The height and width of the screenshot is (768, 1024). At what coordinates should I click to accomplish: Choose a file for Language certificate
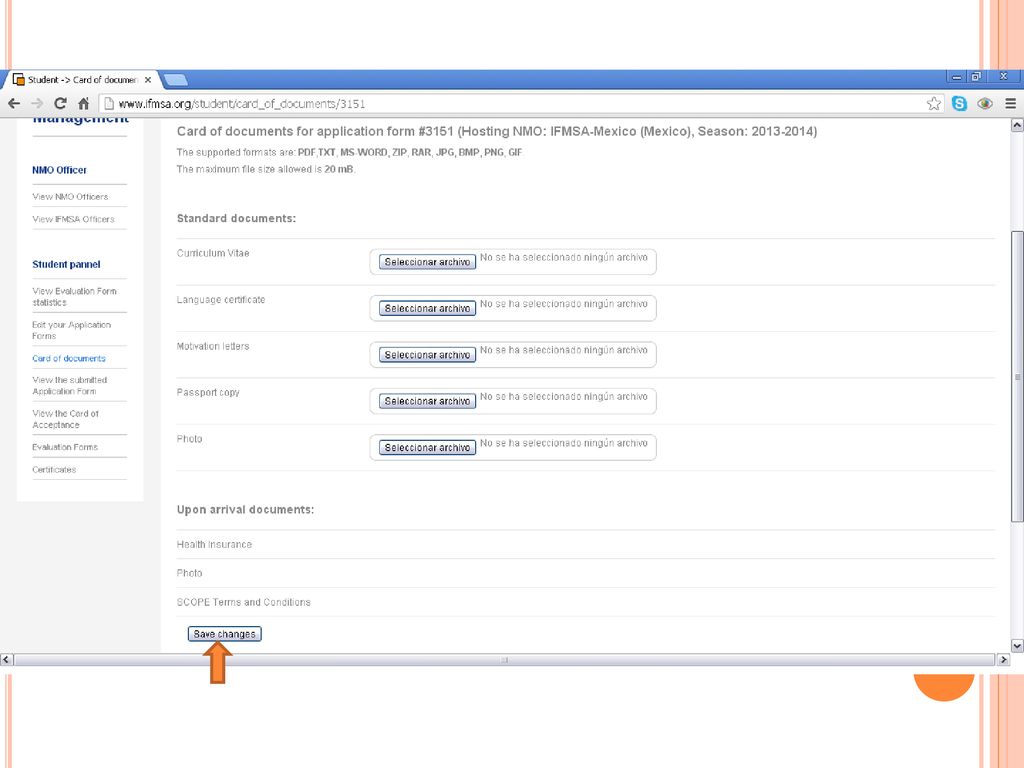pyautogui.click(x=427, y=308)
